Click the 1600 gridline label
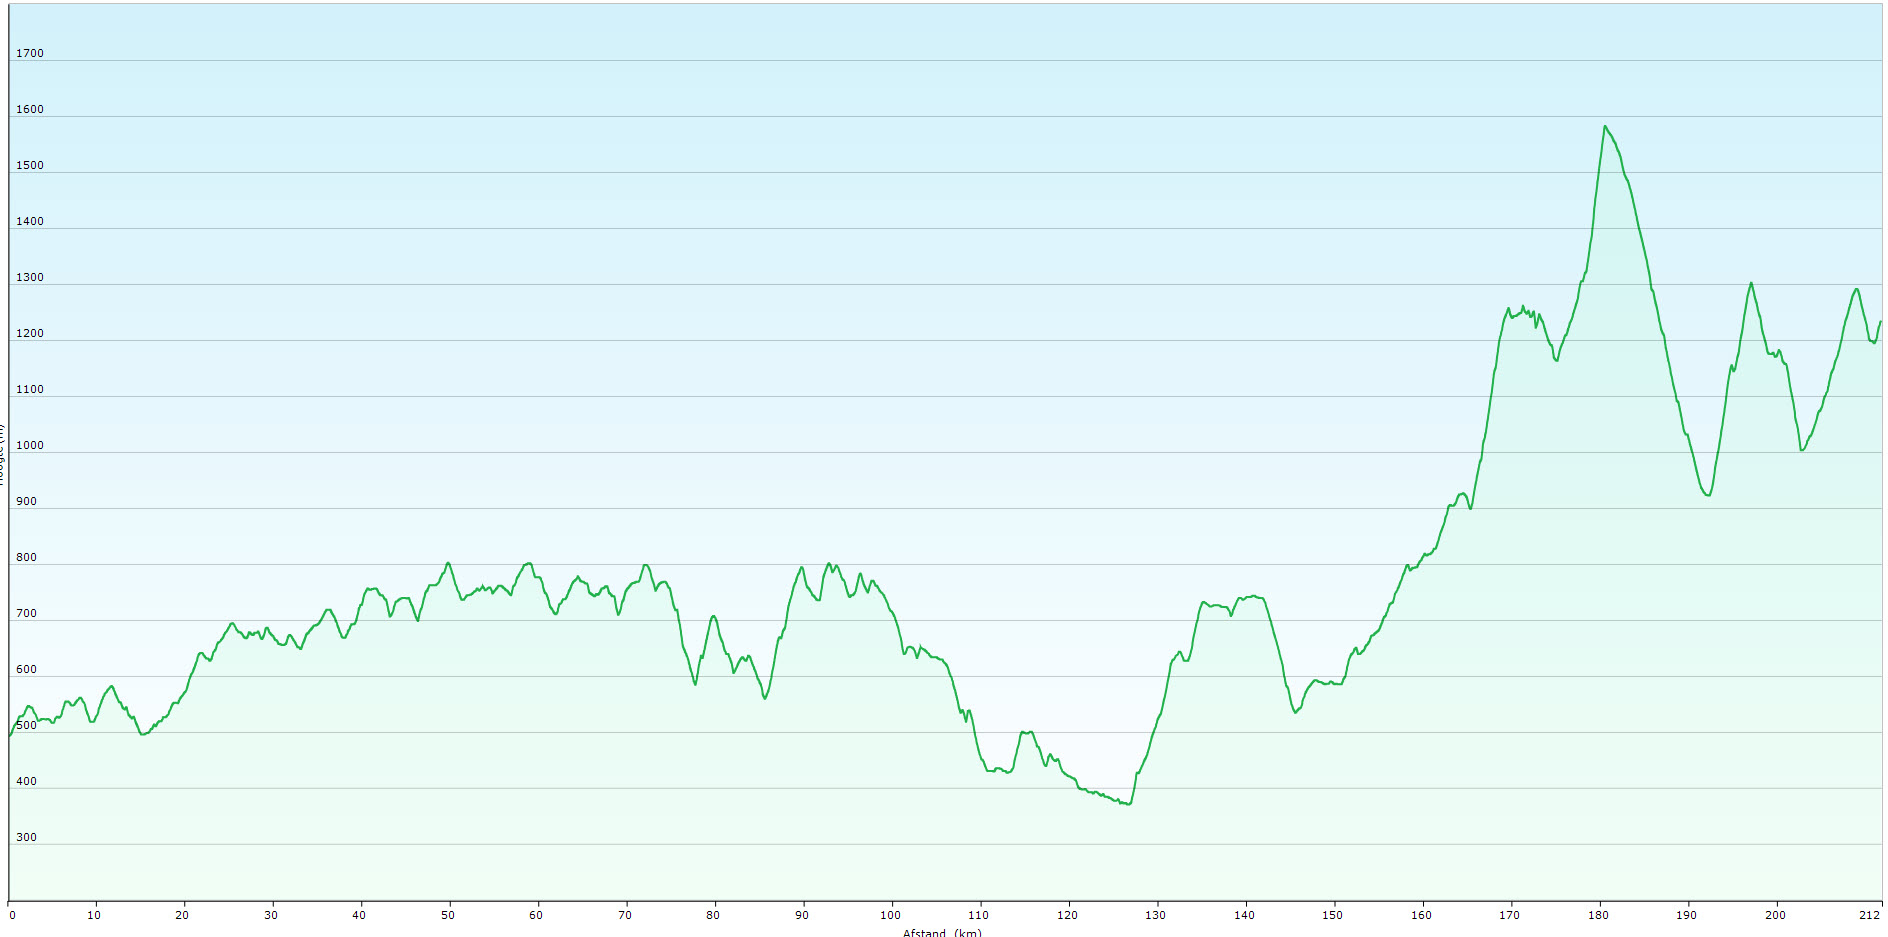Screen dimensions: 1888x937 (x=30, y=109)
